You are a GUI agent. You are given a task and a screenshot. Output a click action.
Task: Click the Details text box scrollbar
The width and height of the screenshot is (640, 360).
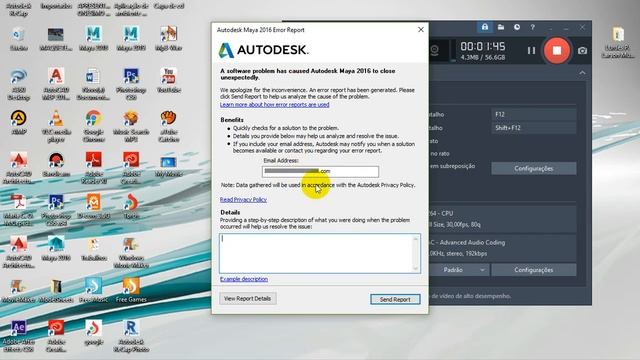tap(416, 253)
